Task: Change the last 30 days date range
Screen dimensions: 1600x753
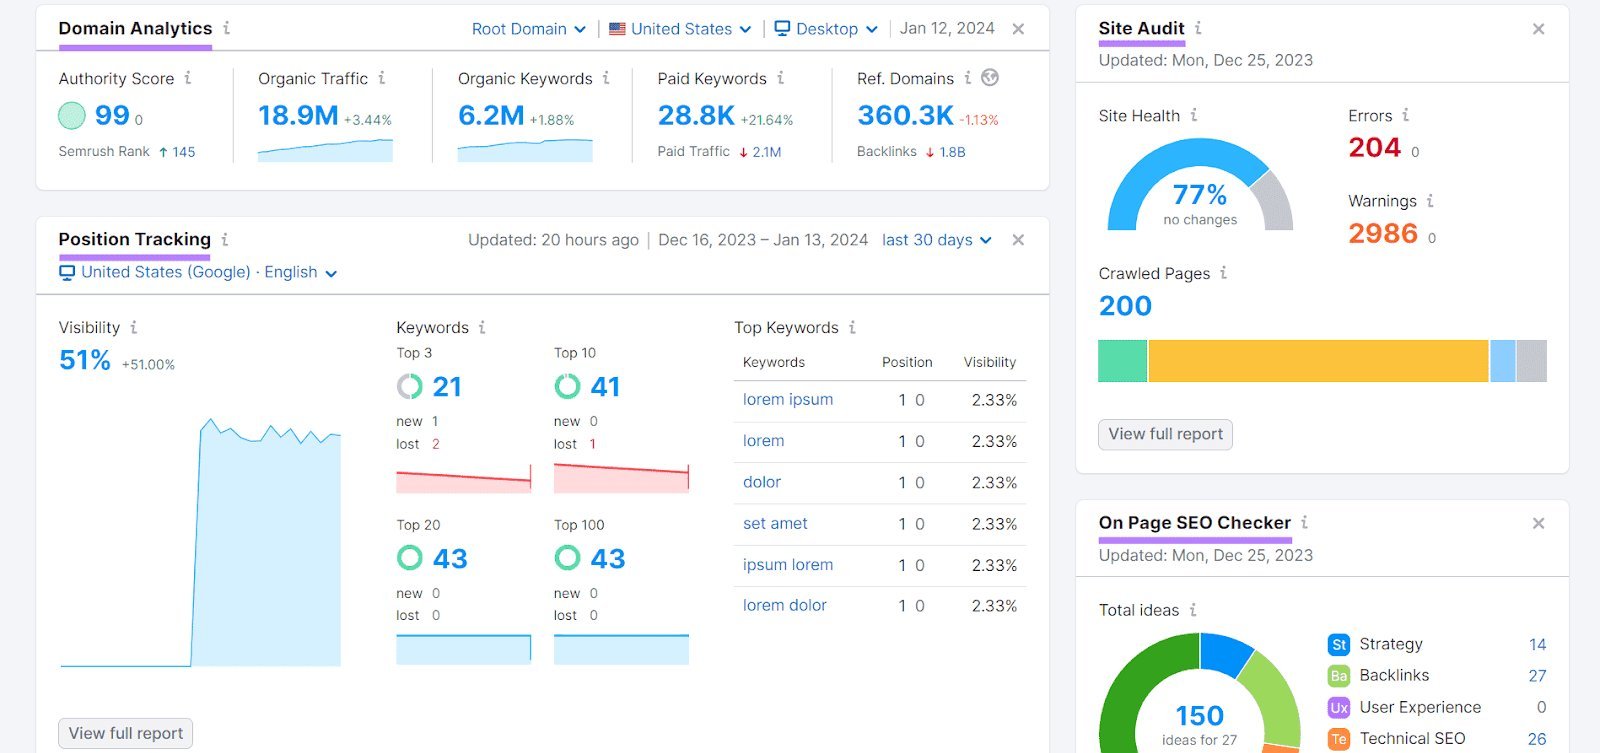Action: [936, 240]
